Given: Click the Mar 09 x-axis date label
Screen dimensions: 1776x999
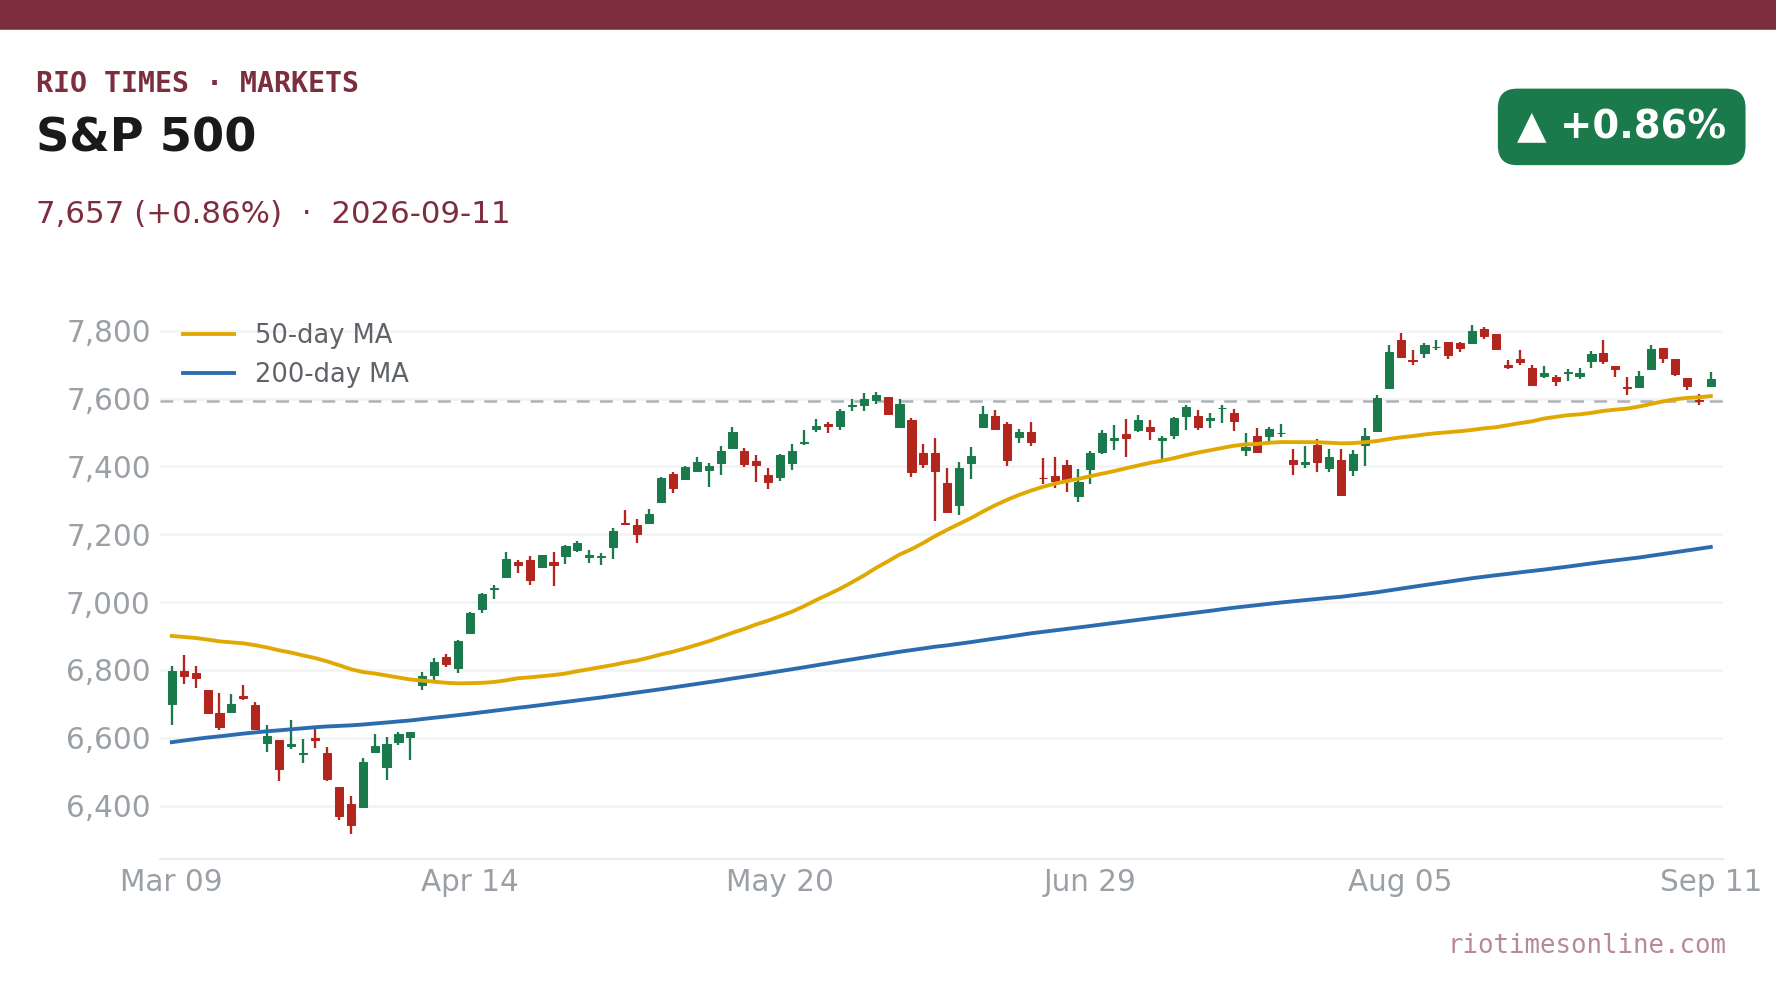Looking at the screenshot, I should click(x=171, y=881).
